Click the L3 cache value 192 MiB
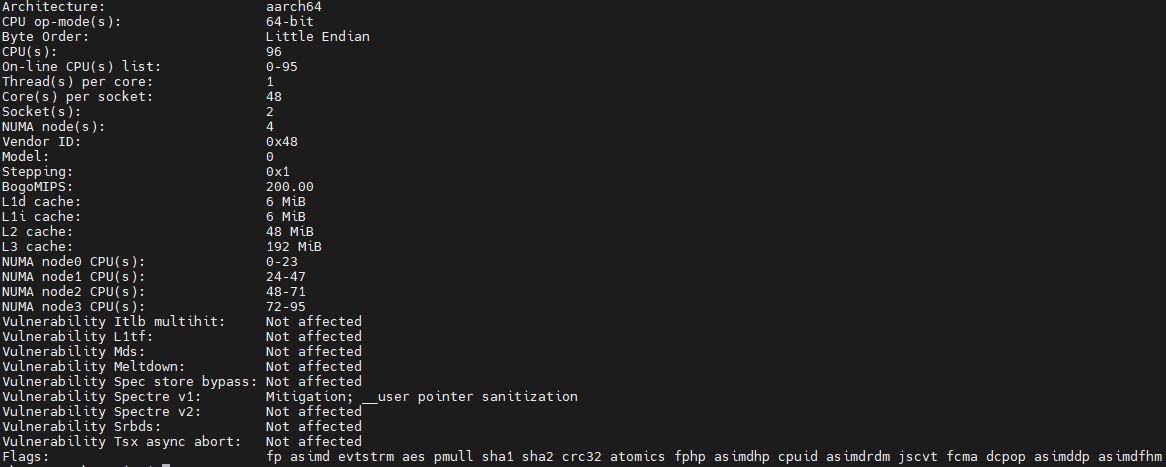Viewport: 1166px width, 467px height. pyautogui.click(x=293, y=246)
